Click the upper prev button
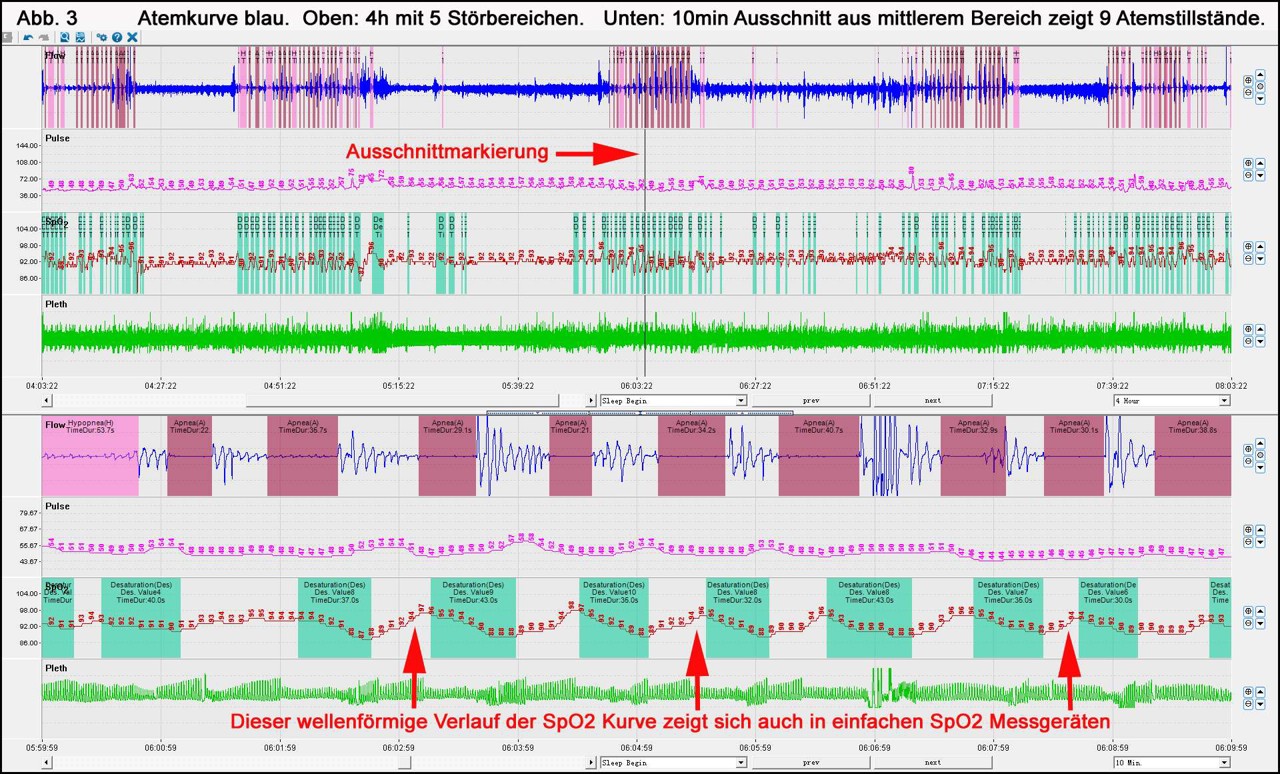The height and width of the screenshot is (774, 1280). (811, 400)
